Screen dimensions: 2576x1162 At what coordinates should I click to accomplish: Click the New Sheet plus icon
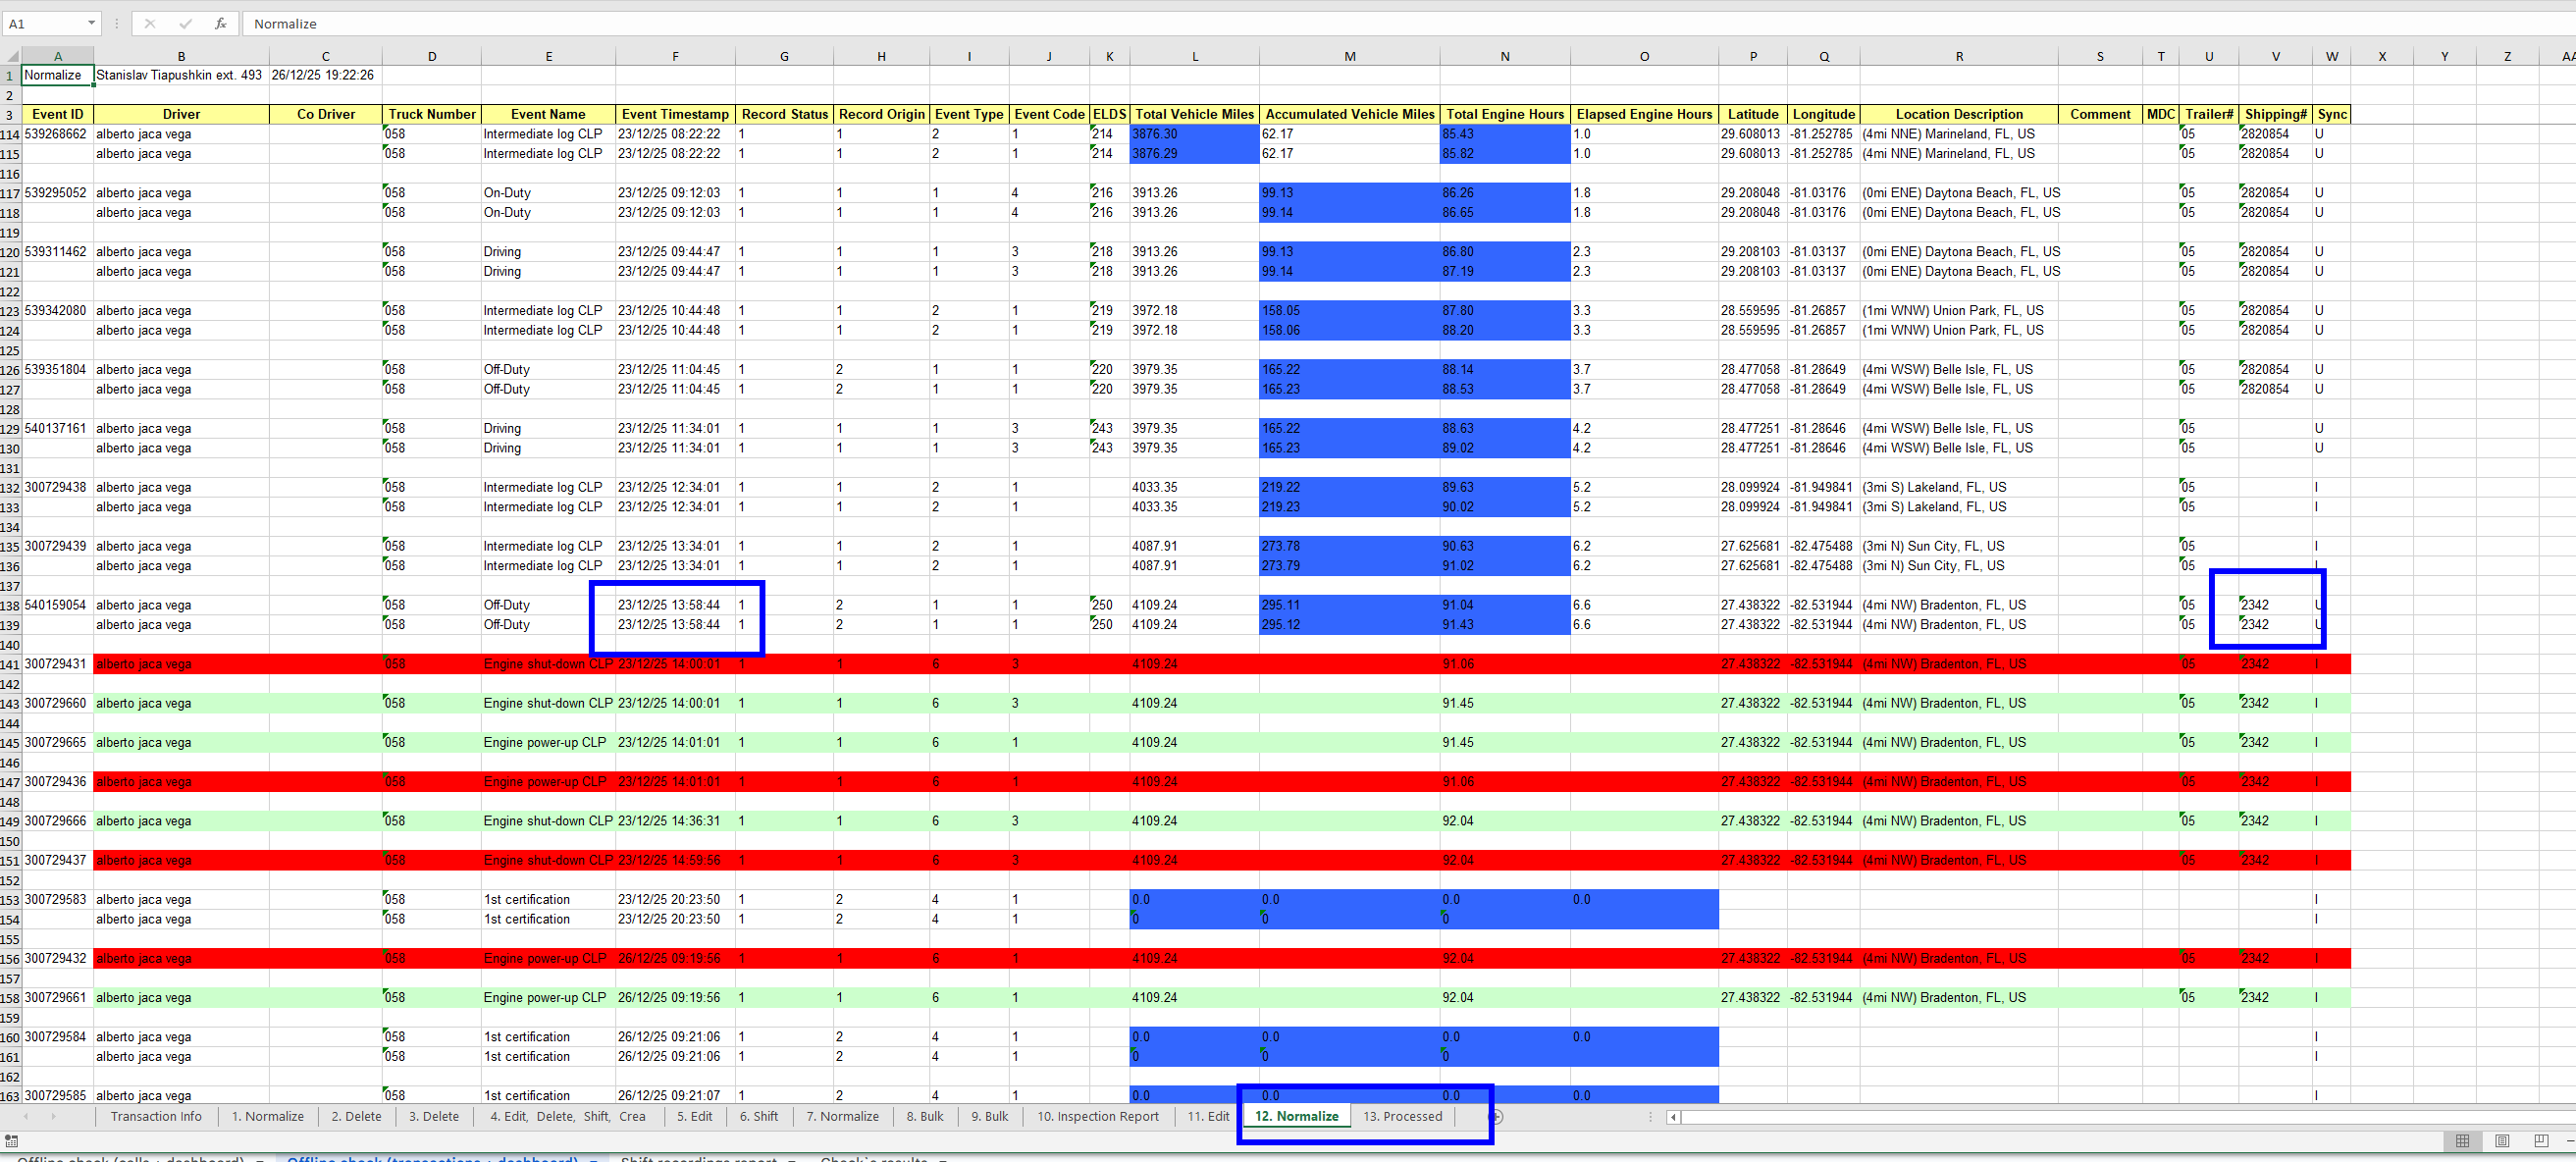(x=1497, y=1117)
